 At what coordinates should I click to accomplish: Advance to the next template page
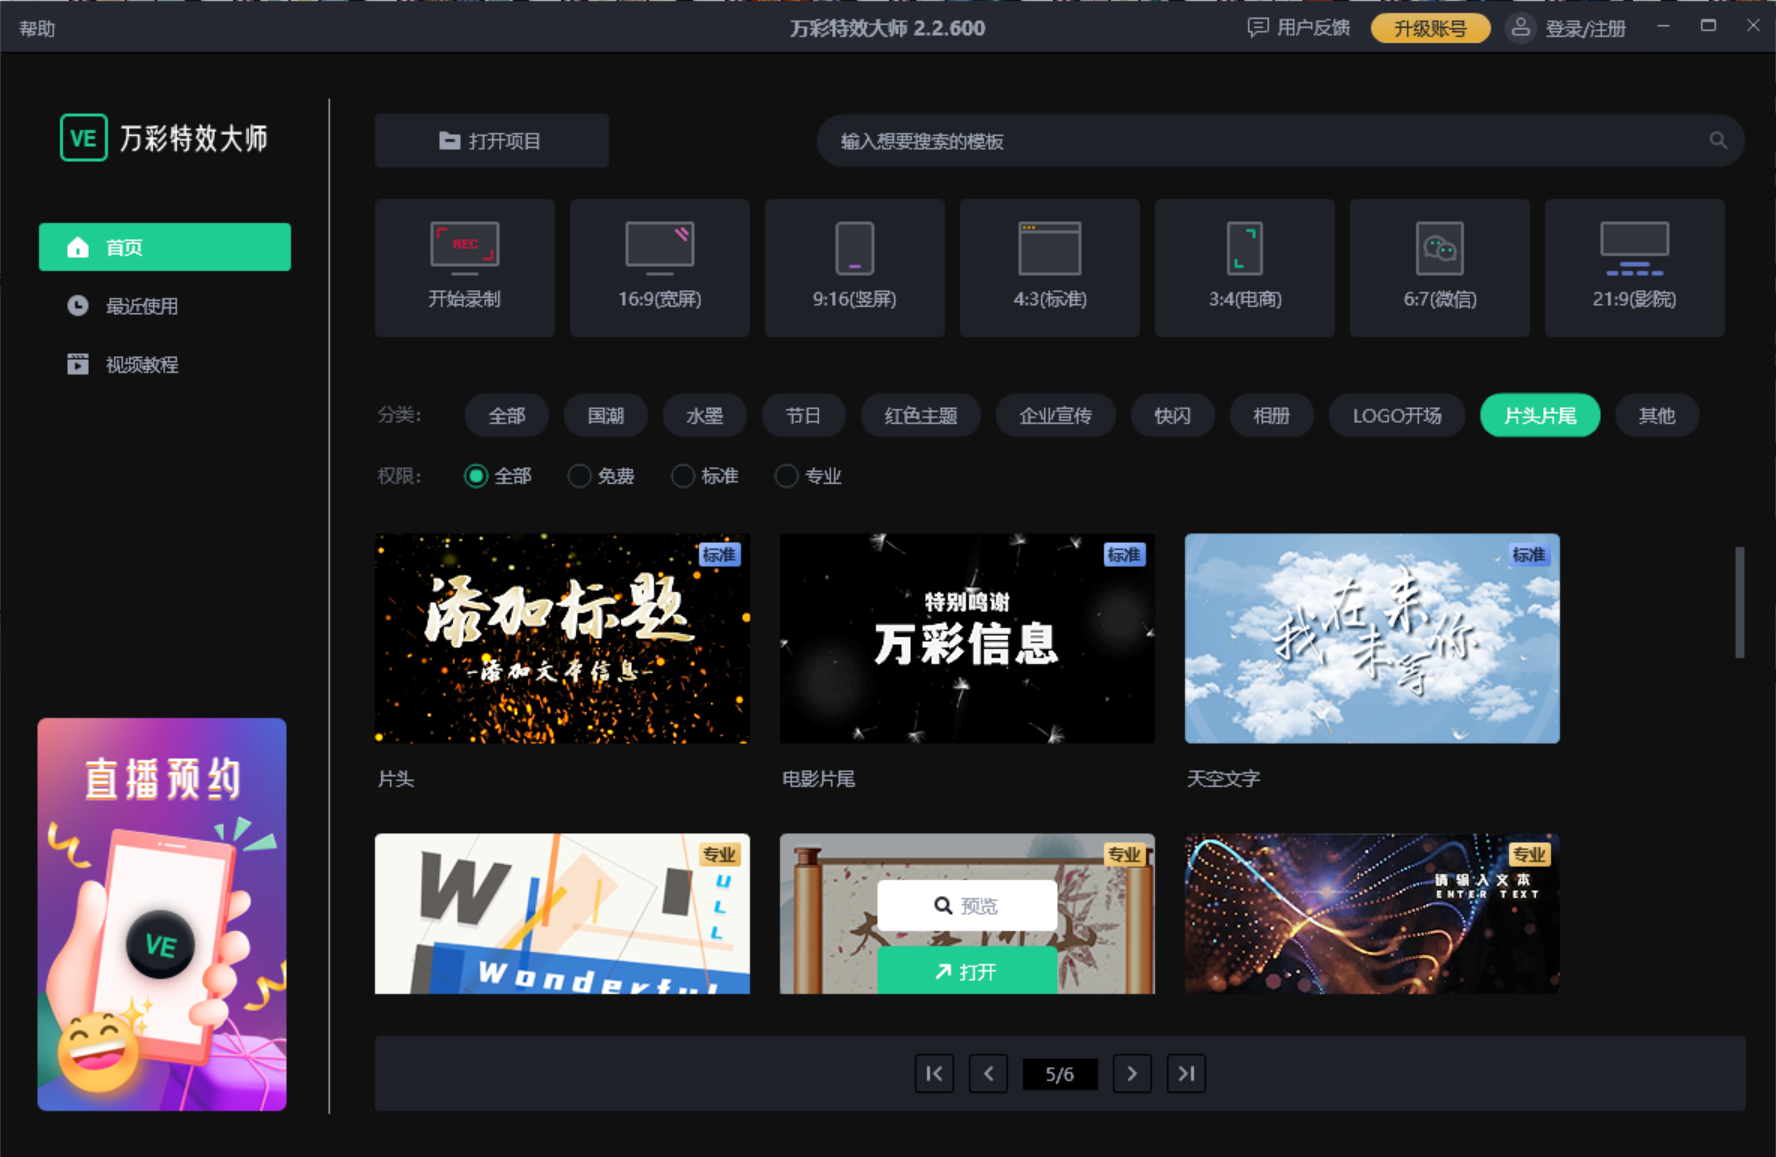(x=1132, y=1073)
